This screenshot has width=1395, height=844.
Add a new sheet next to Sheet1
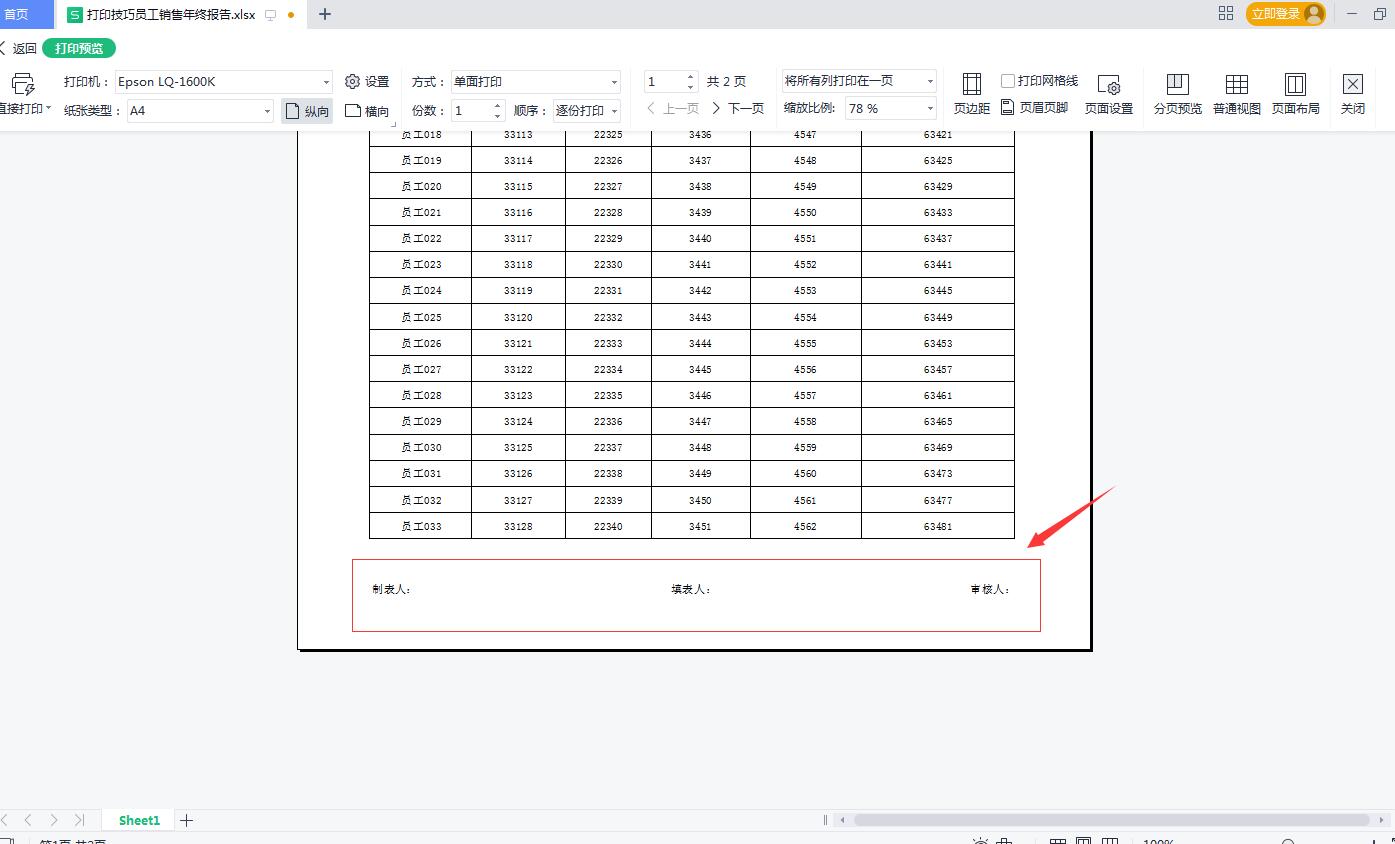click(186, 820)
